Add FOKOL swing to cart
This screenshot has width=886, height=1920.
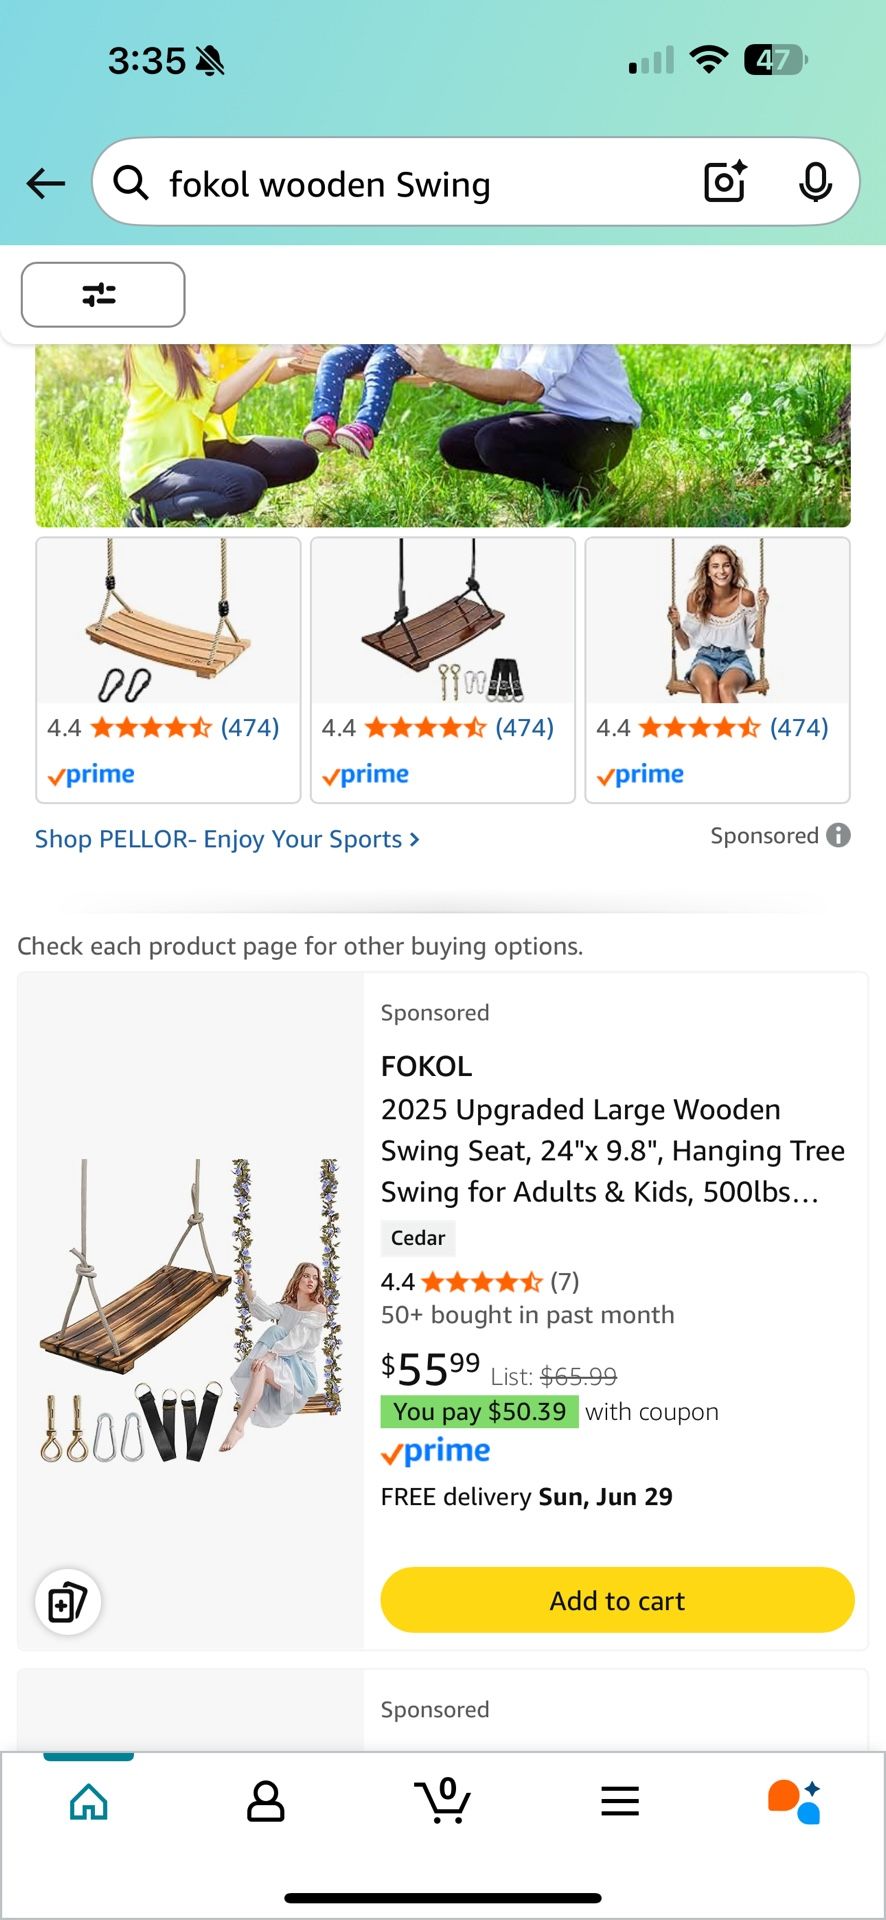coord(617,1600)
